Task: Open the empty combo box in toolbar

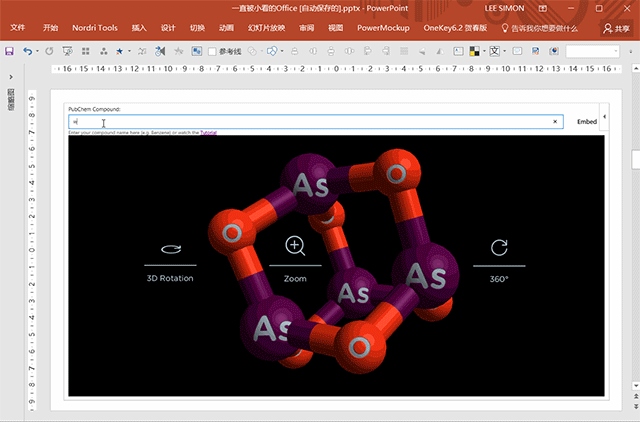Action: click(x=593, y=51)
